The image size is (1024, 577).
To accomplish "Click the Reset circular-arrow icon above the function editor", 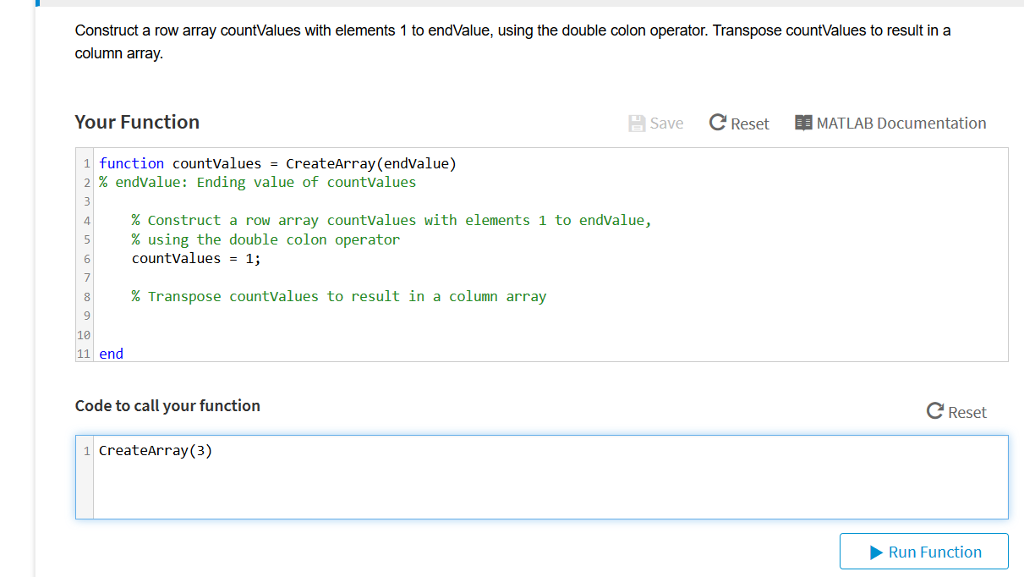I will click(x=716, y=123).
